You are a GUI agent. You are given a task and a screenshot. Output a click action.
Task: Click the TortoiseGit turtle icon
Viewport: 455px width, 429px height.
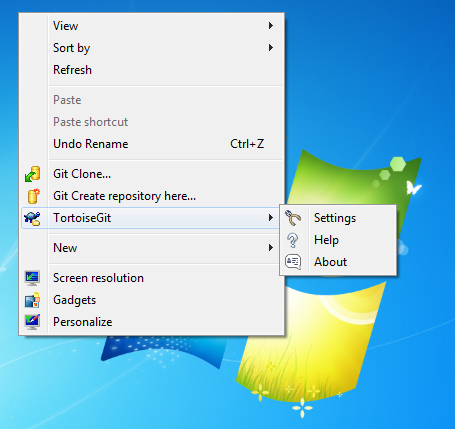(x=32, y=218)
